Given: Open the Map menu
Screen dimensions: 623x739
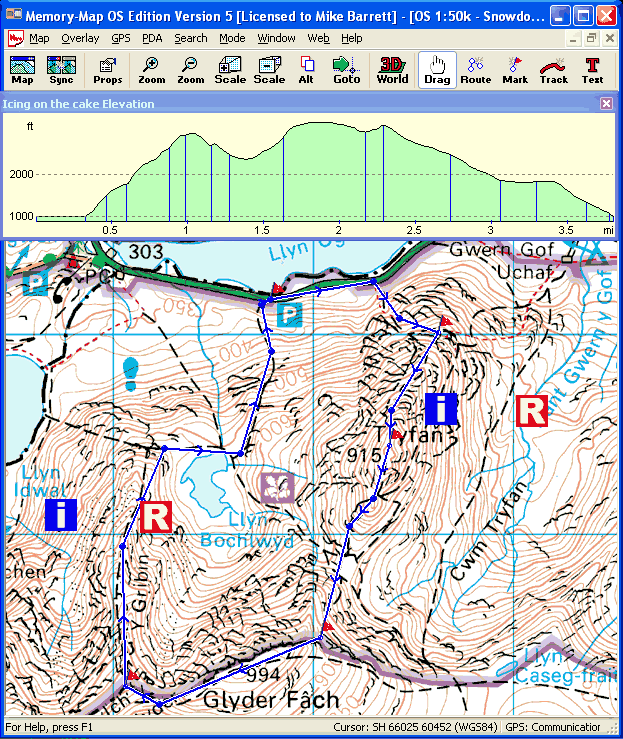Looking at the screenshot, I should click(39, 38).
